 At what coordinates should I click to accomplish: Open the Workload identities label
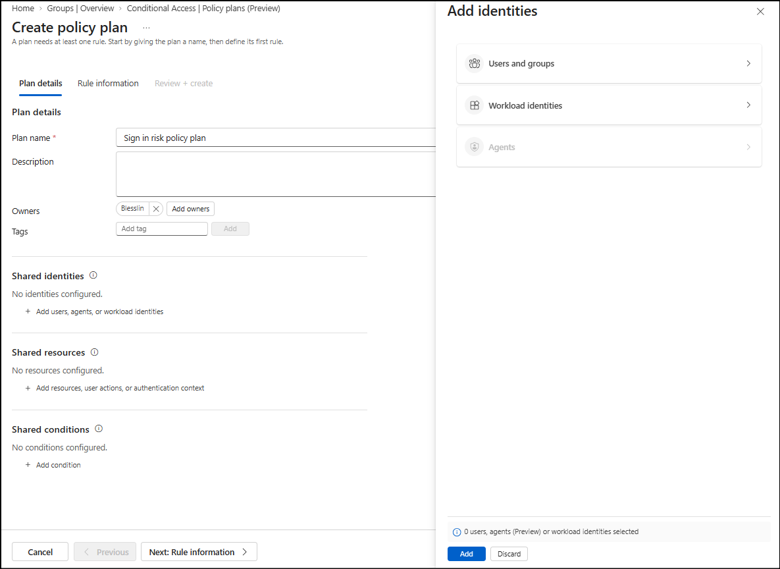(x=525, y=105)
